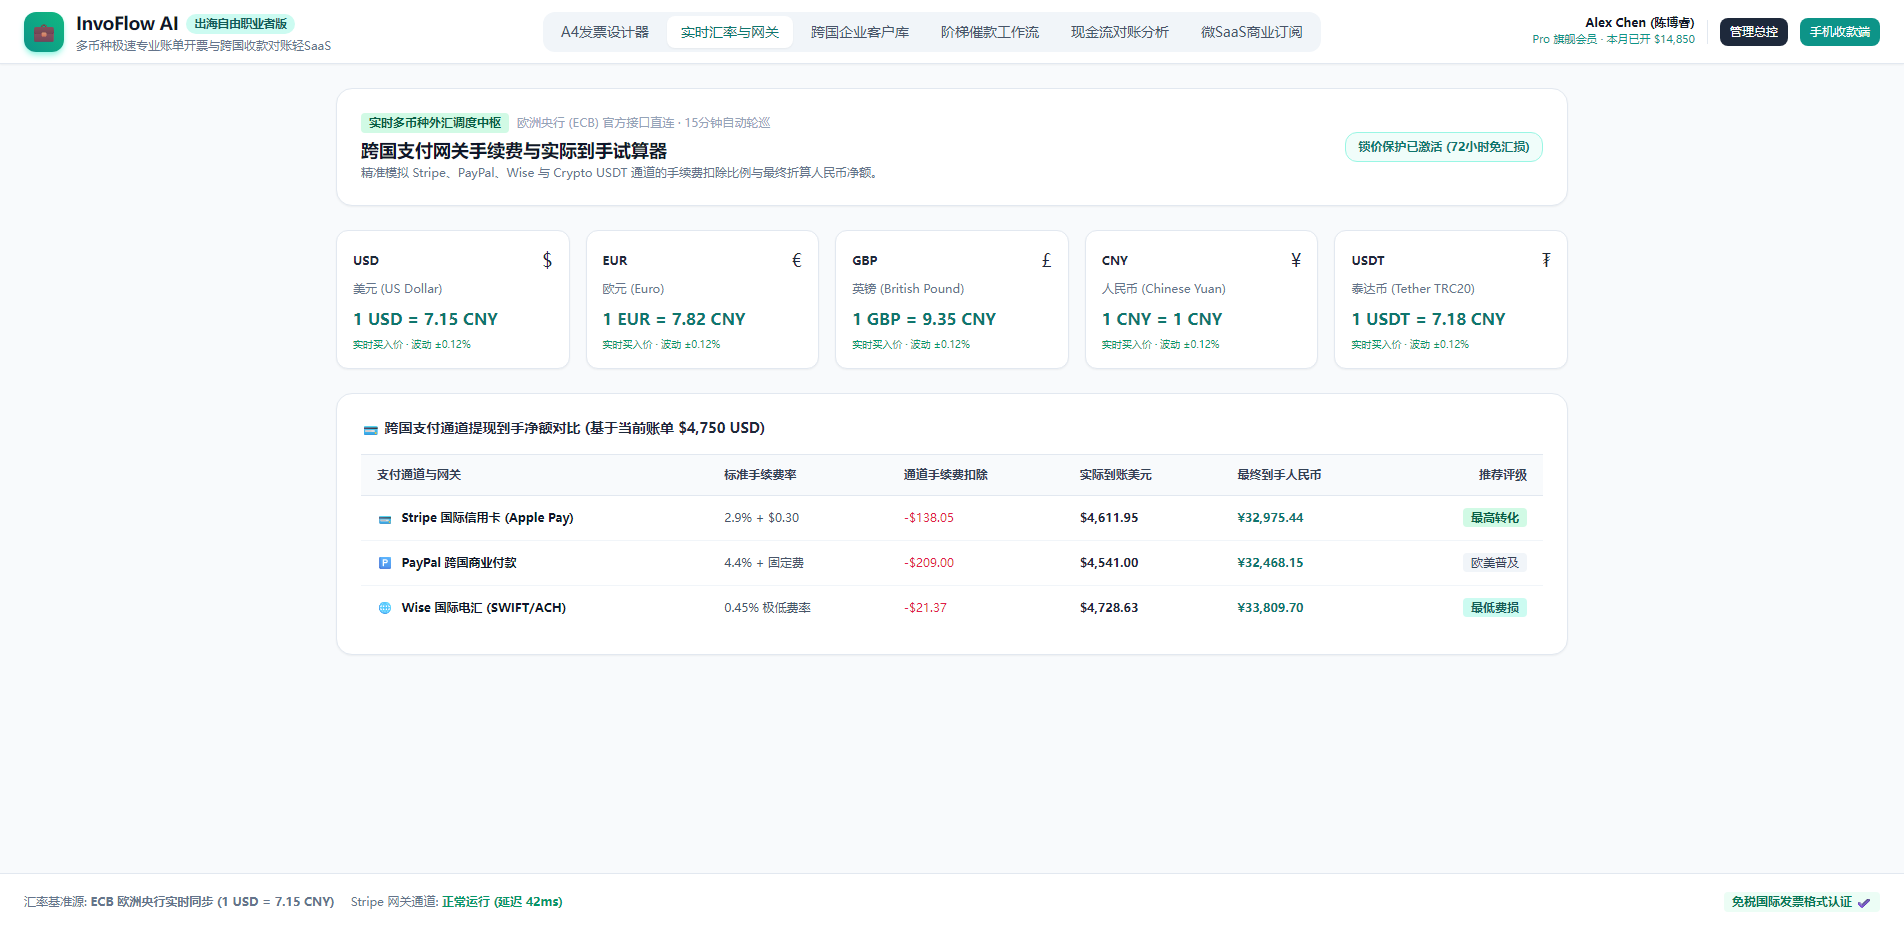
Task: Click the 最高转化 rating tag
Action: [x=1494, y=518]
